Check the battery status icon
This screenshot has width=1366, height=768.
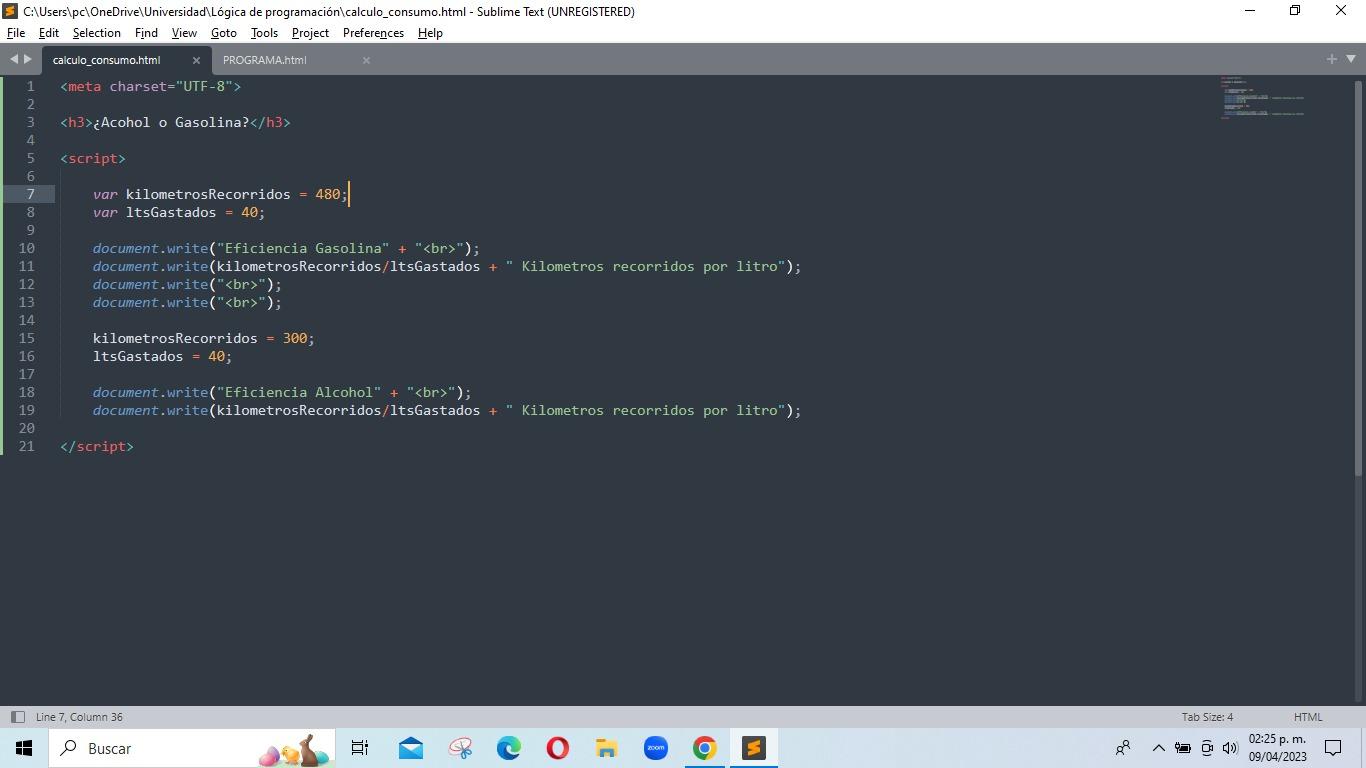point(1182,748)
